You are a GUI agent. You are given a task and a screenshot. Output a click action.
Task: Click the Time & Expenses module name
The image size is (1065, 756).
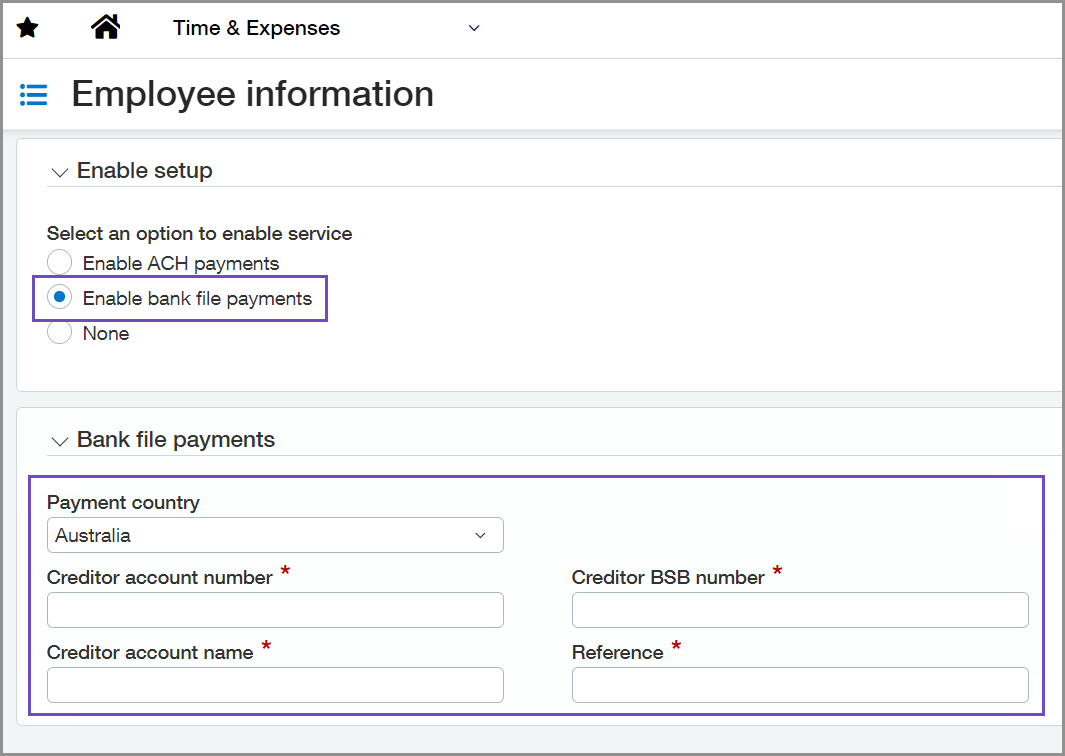256,28
